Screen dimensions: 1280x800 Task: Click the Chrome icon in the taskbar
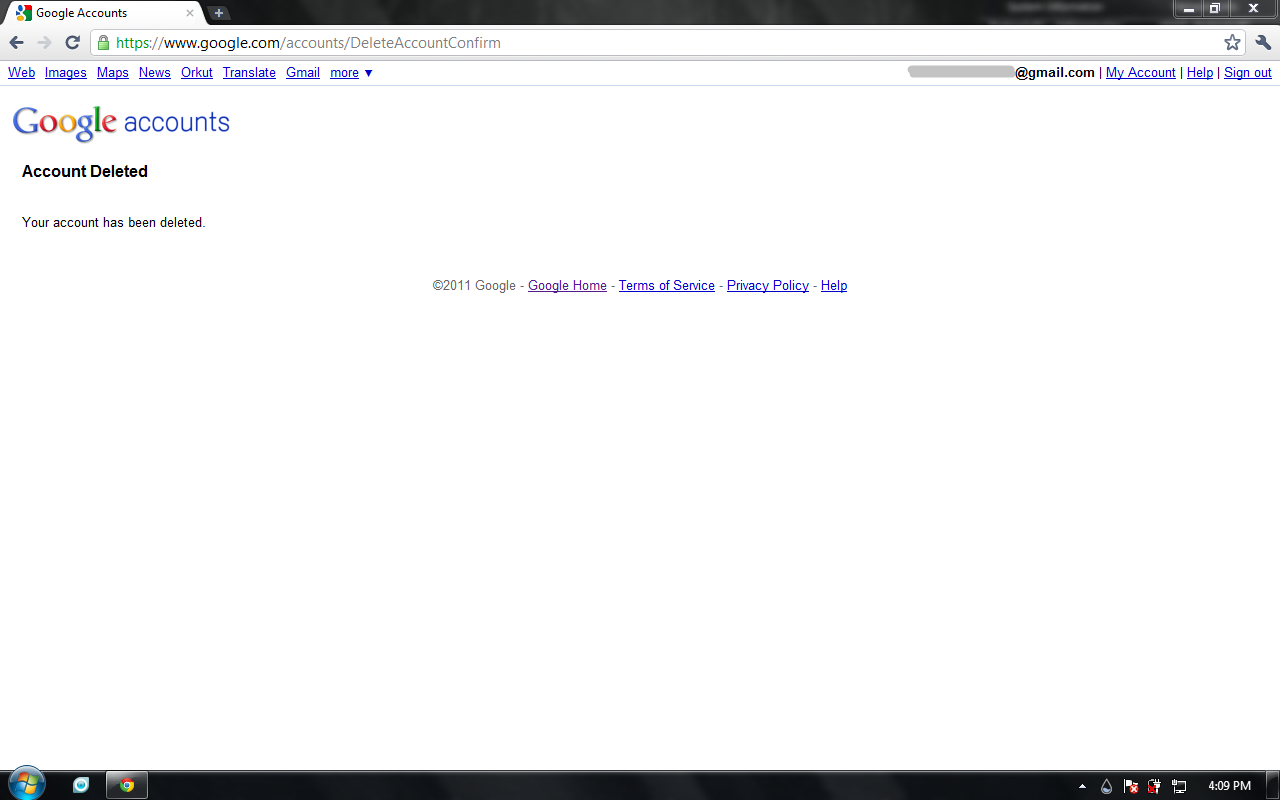[x=127, y=785]
